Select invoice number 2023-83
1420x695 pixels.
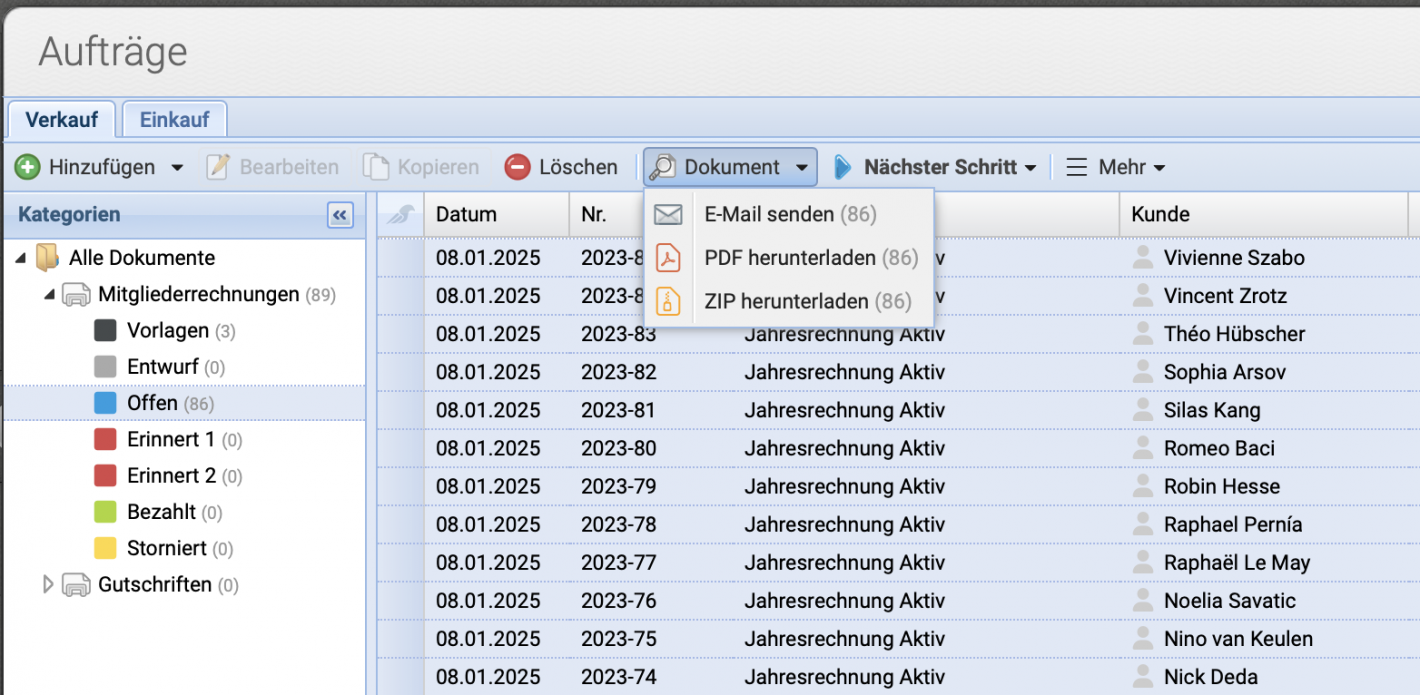tap(619, 334)
